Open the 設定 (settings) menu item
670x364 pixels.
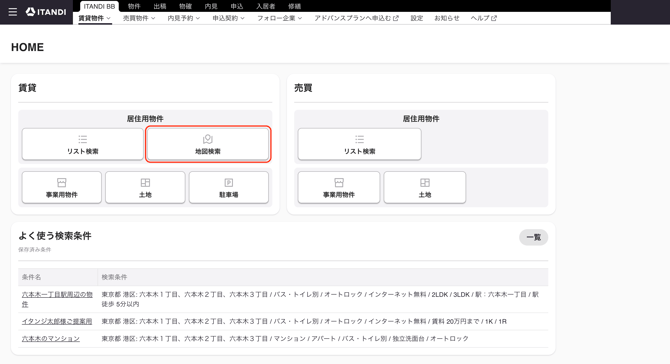click(x=417, y=18)
